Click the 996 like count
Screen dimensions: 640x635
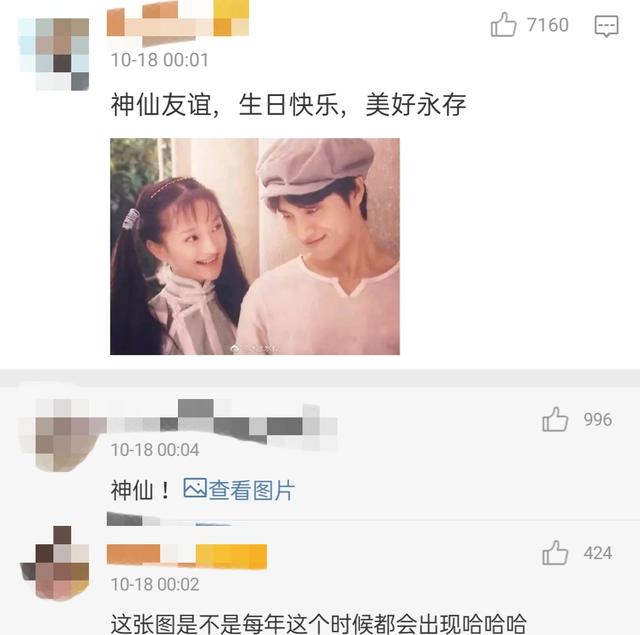click(x=598, y=420)
